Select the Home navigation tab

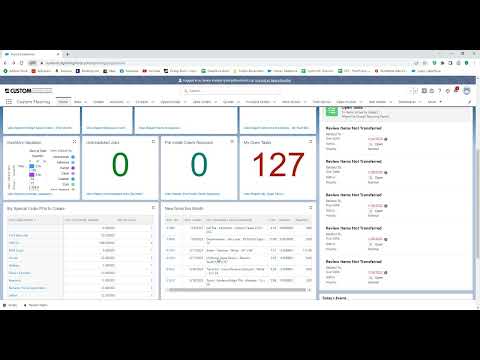coord(63,102)
